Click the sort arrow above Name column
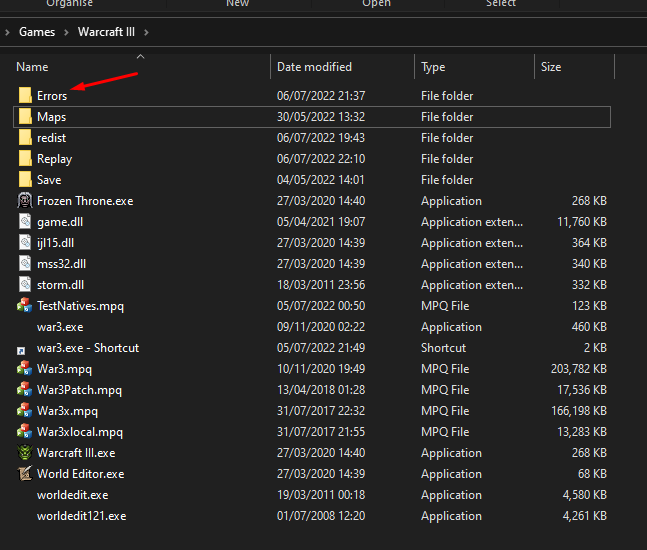This screenshot has height=550, width=647. (x=140, y=56)
